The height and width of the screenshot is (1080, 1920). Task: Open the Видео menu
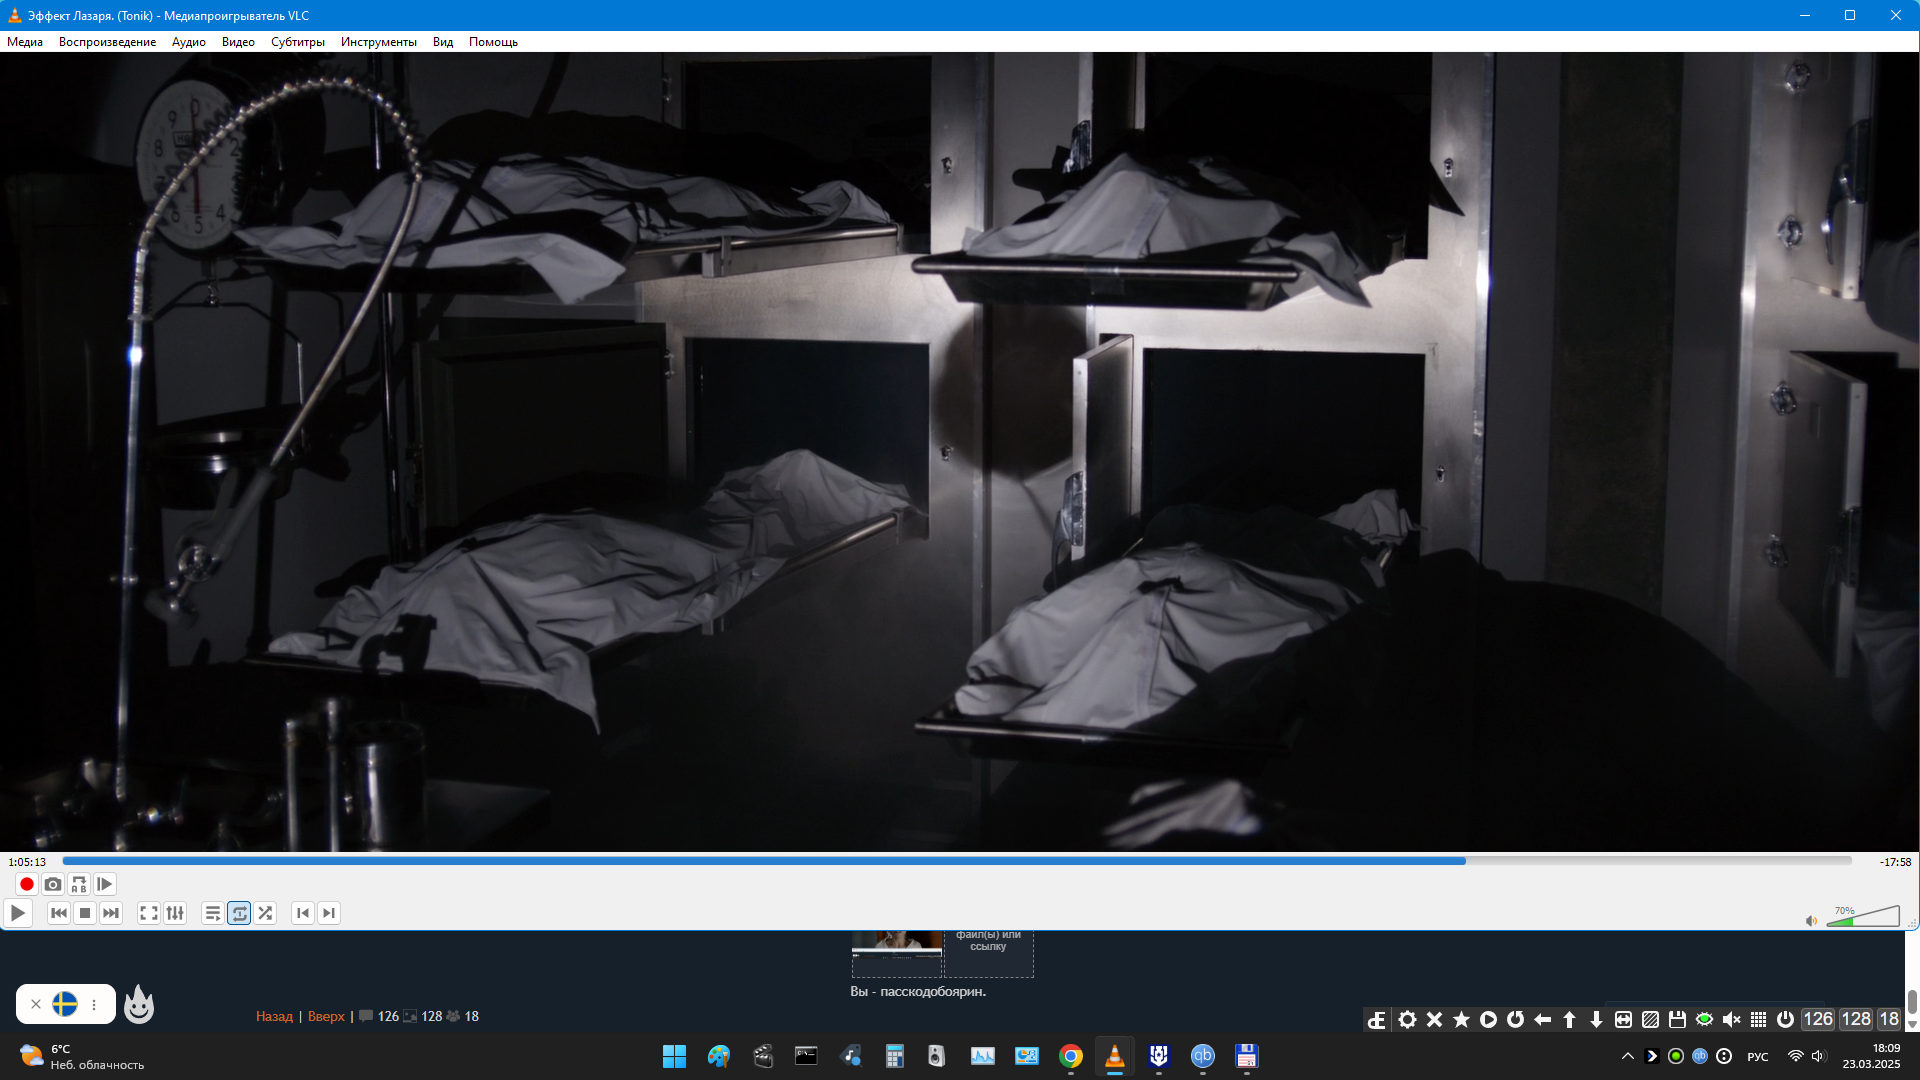pyautogui.click(x=238, y=42)
